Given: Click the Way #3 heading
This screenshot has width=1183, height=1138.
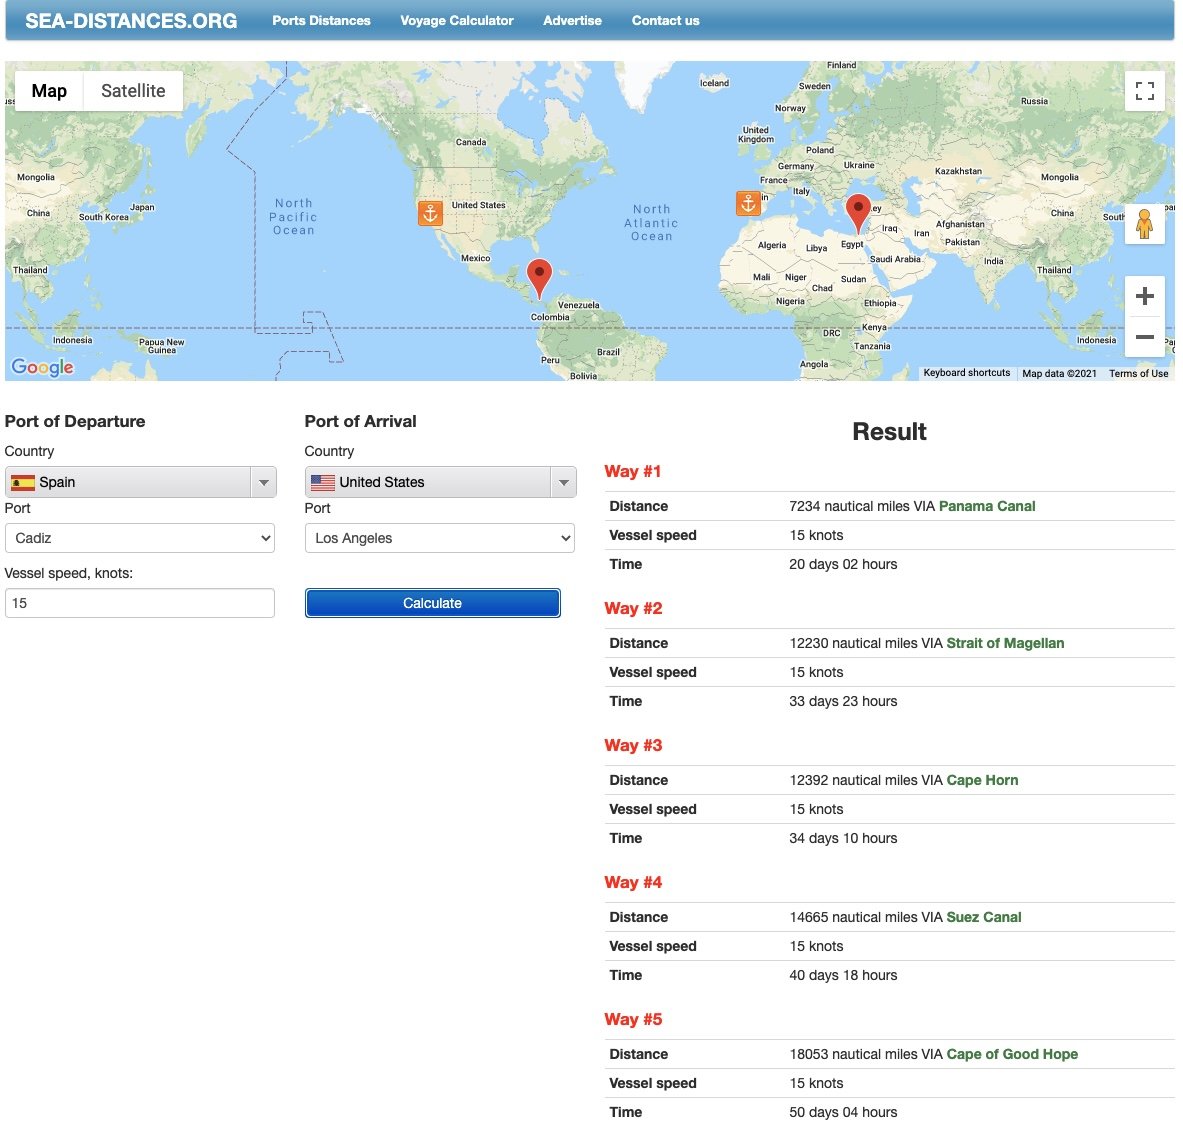Looking at the screenshot, I should coord(633,746).
